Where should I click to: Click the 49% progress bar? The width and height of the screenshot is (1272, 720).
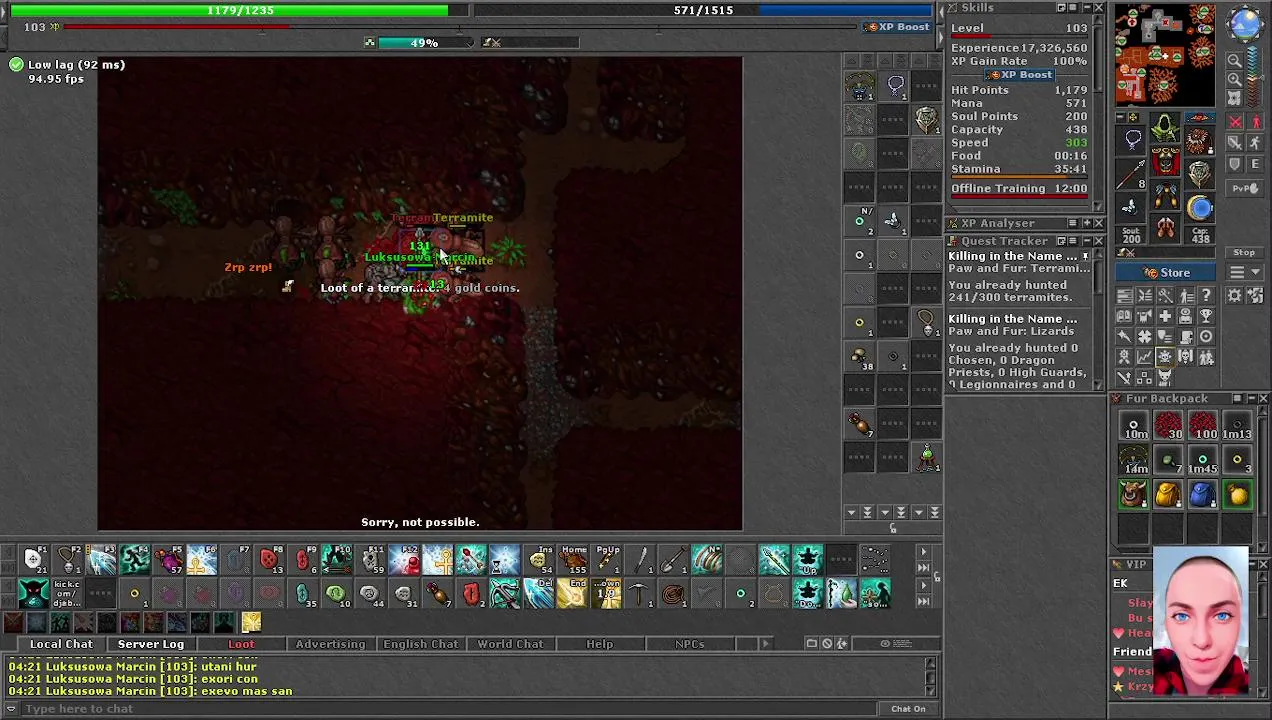tap(424, 42)
